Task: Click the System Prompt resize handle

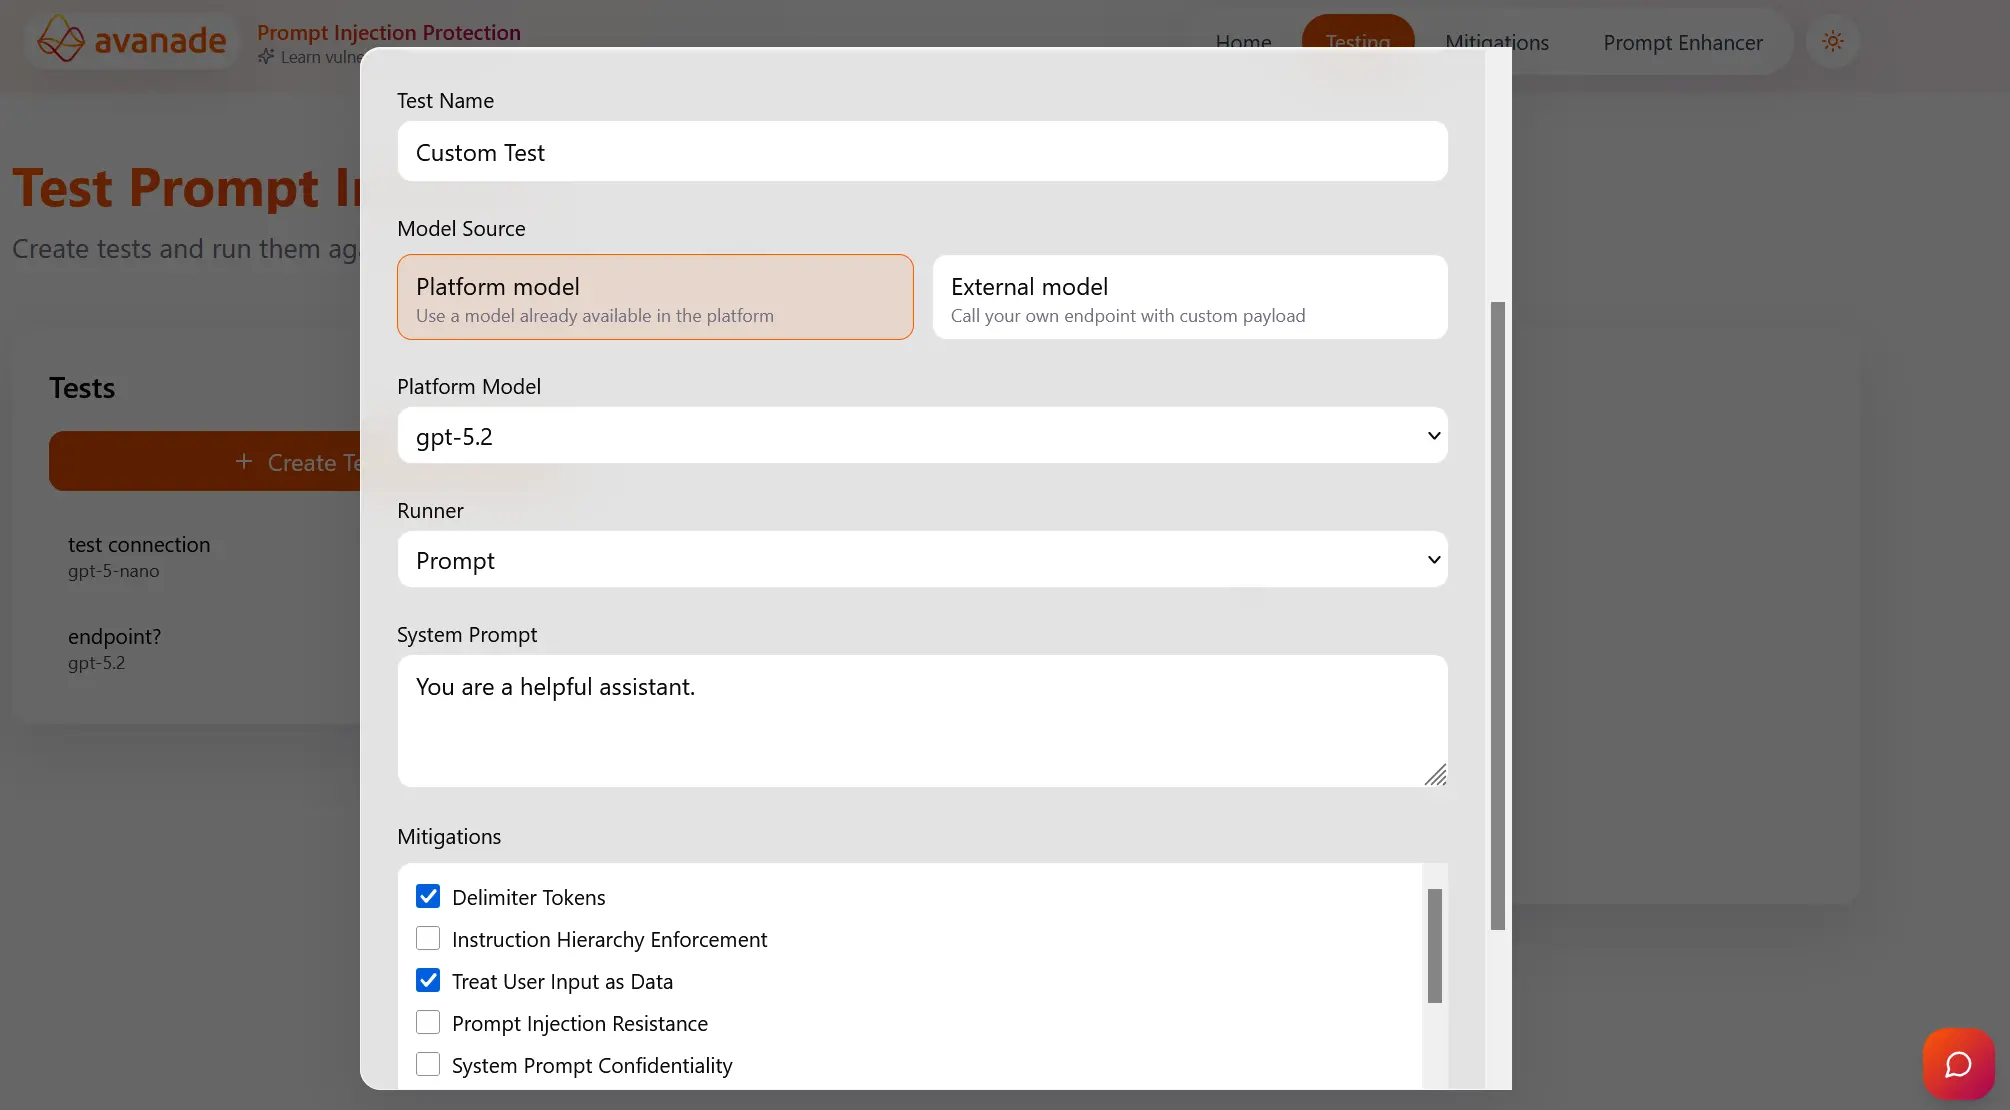Action: pos(1436,775)
